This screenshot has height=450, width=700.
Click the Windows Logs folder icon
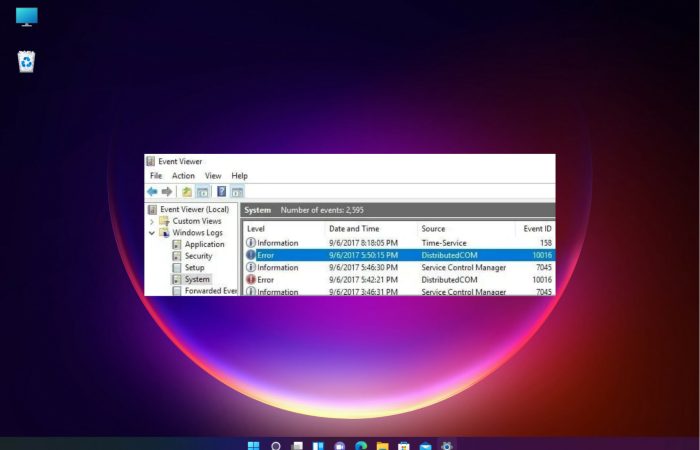[164, 233]
